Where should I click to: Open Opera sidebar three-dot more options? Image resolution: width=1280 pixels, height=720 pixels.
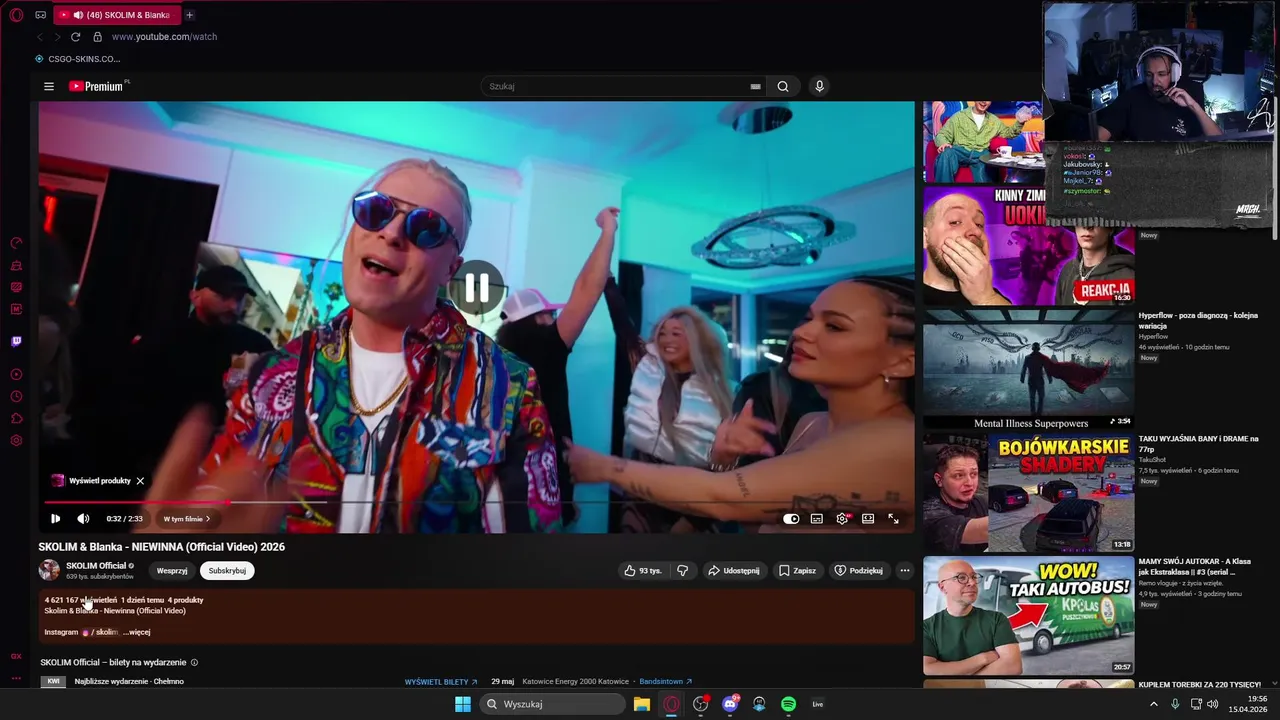[16, 678]
